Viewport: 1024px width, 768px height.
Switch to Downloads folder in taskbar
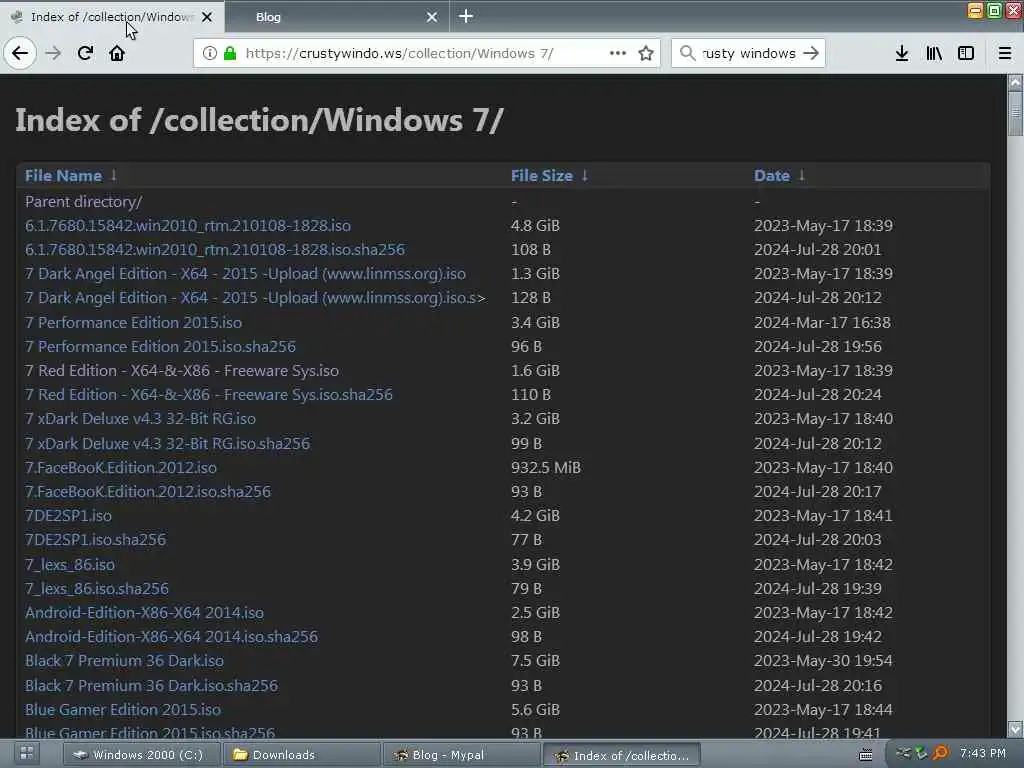click(301, 755)
